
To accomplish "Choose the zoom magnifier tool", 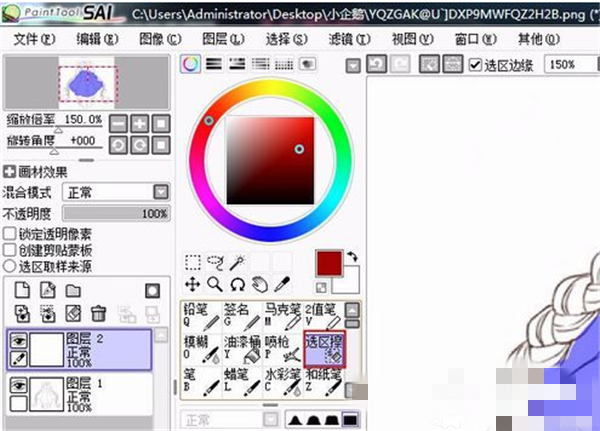I will (x=215, y=284).
